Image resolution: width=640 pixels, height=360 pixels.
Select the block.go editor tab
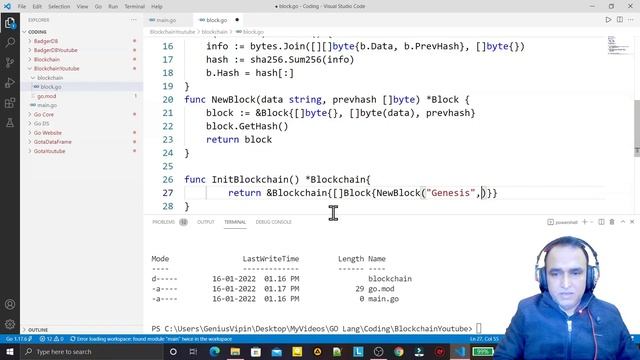point(216,20)
